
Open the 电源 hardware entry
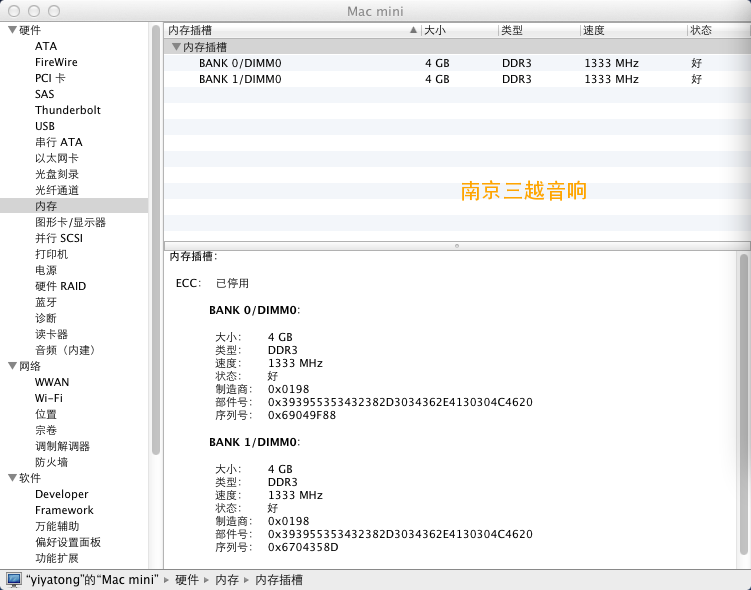[x=46, y=270]
